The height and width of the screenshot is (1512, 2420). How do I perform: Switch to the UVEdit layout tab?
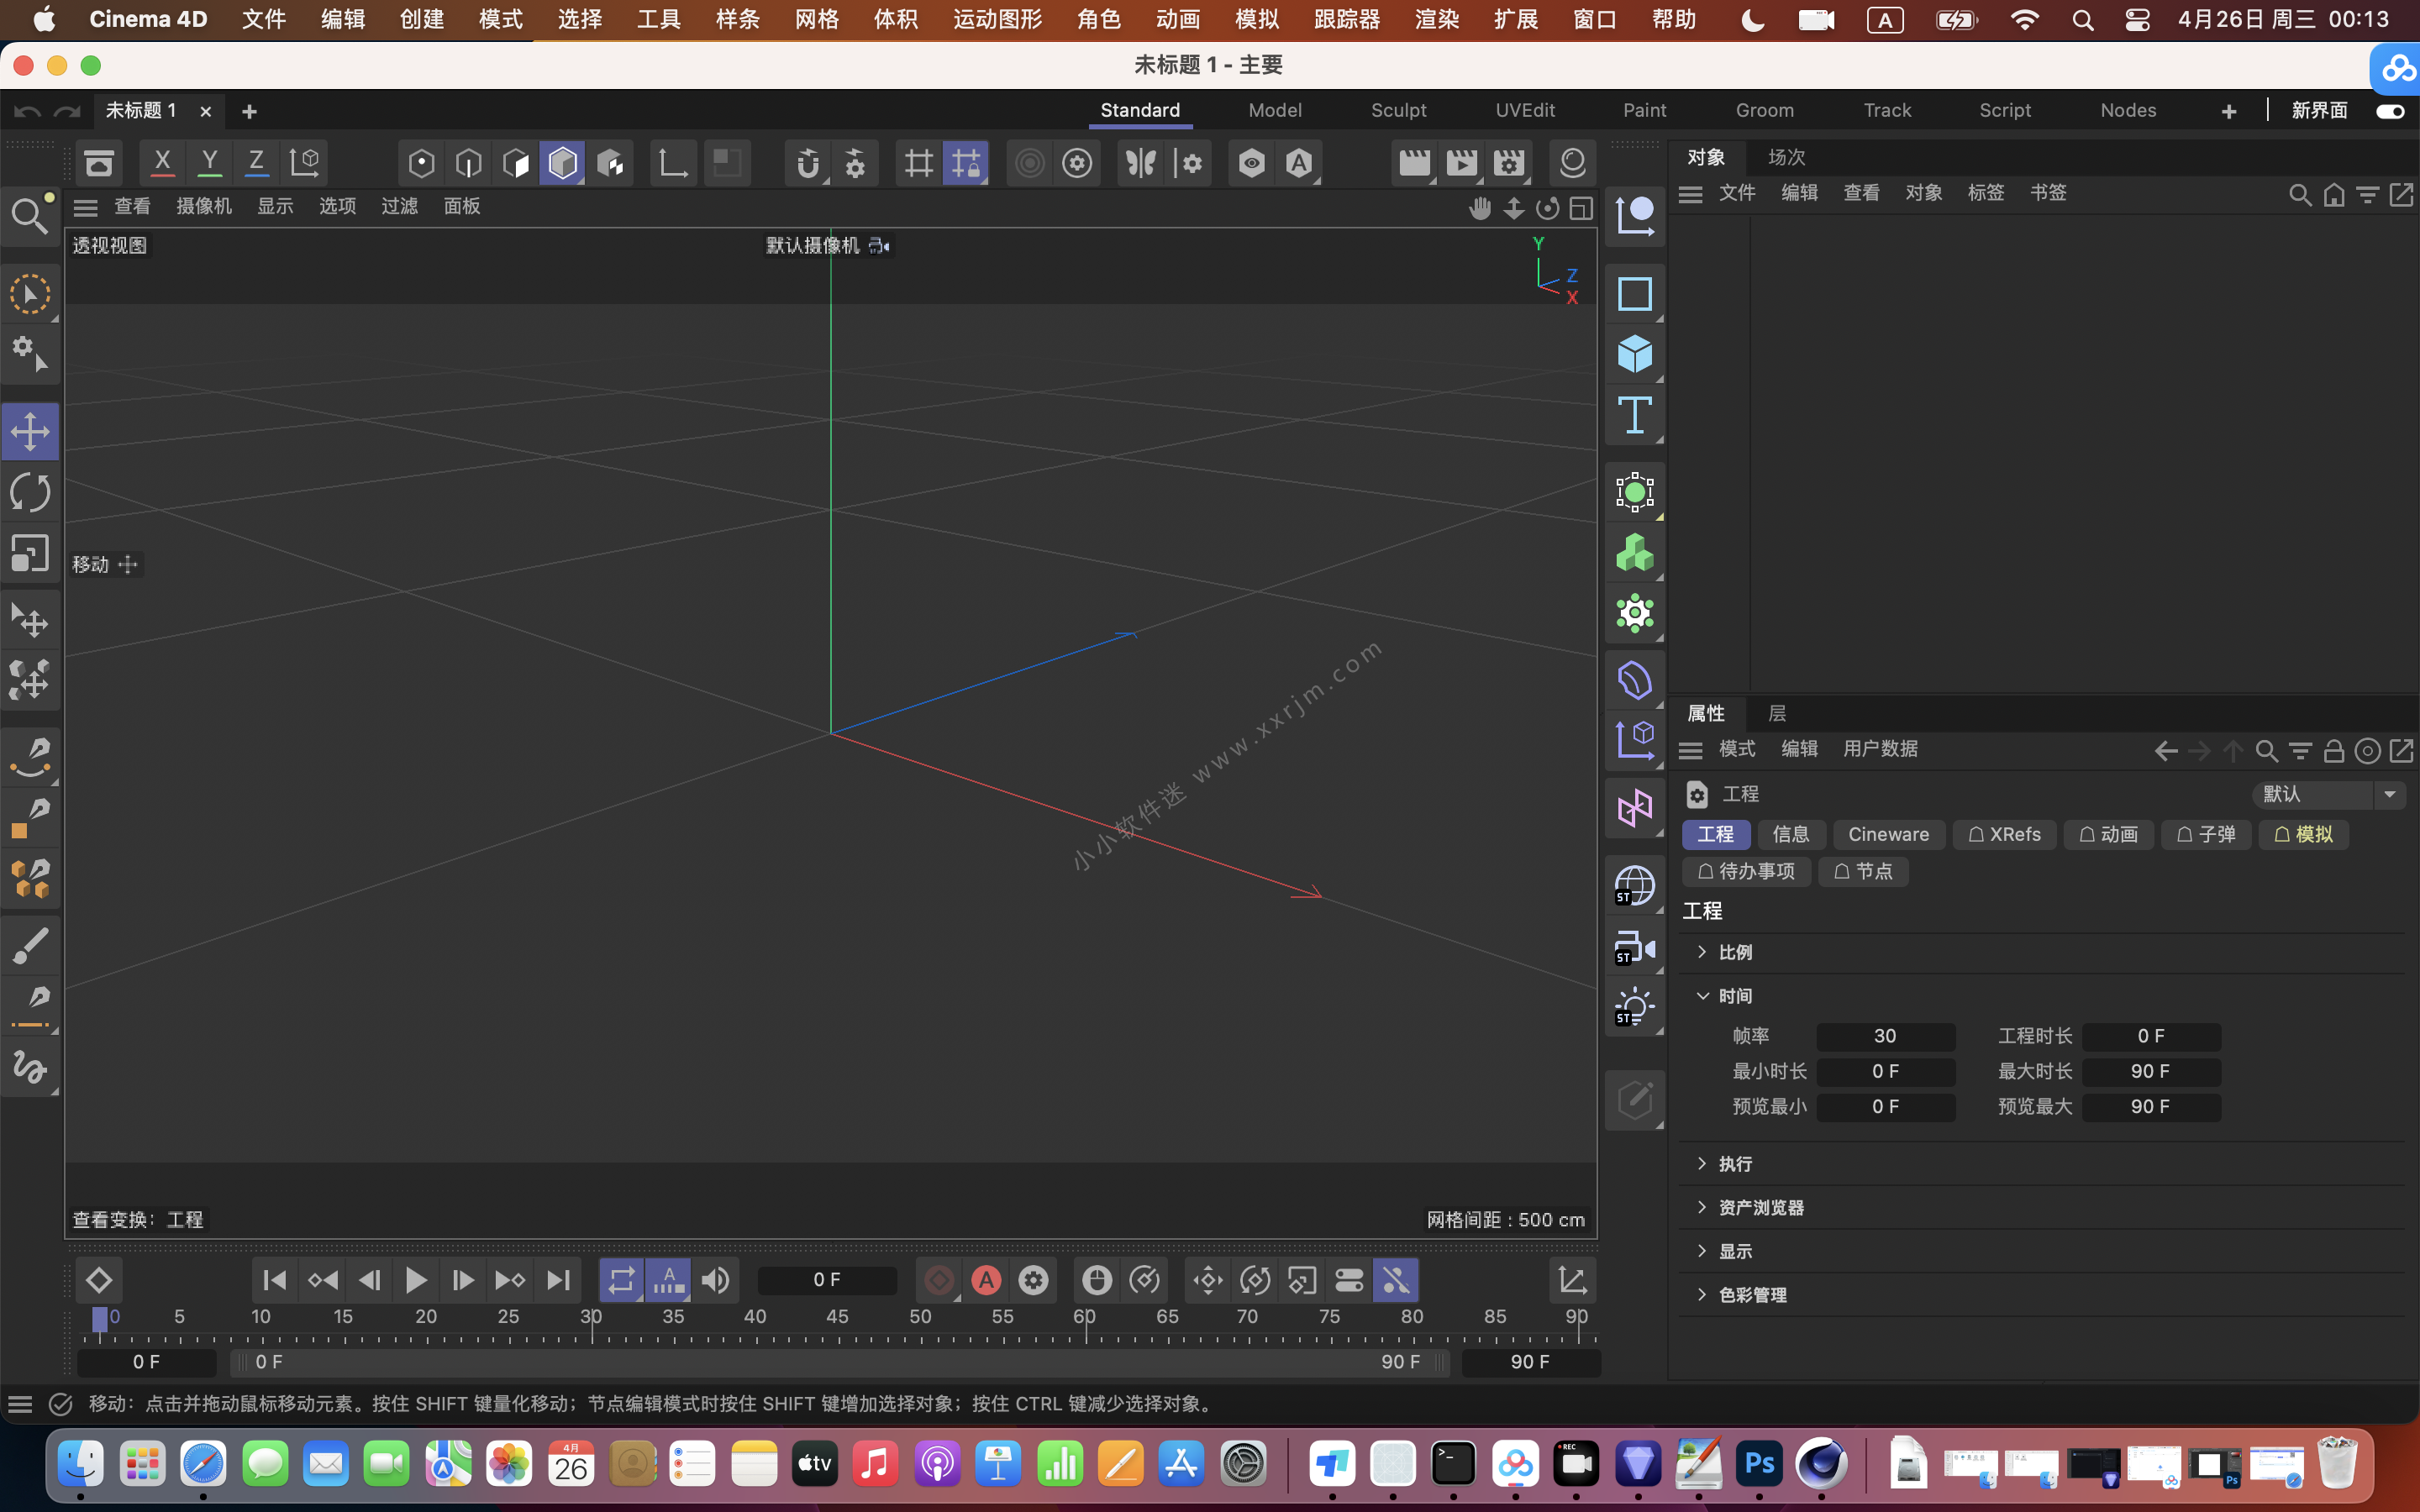tap(1524, 110)
